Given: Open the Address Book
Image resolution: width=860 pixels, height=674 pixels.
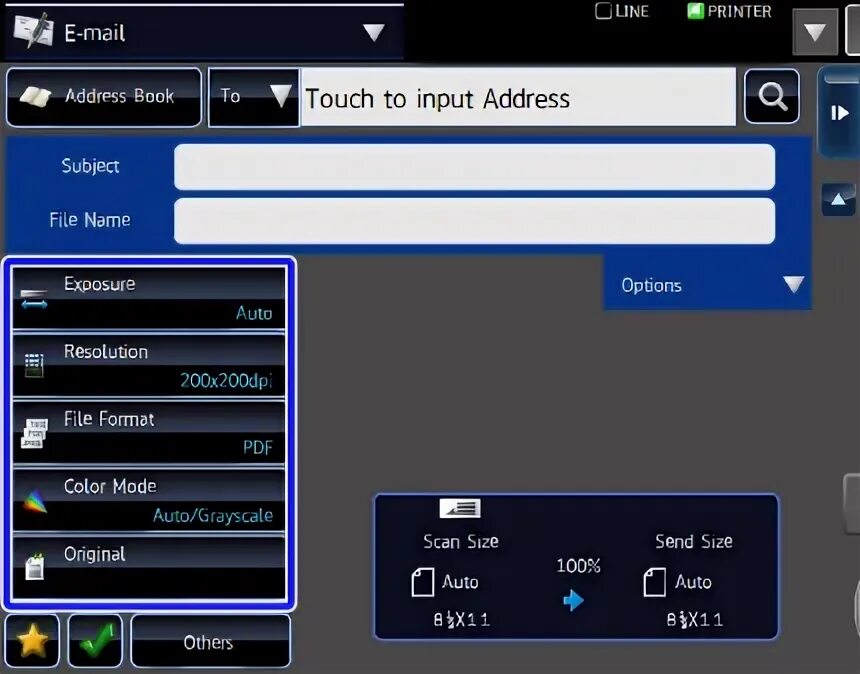Looking at the screenshot, I should coord(103,97).
